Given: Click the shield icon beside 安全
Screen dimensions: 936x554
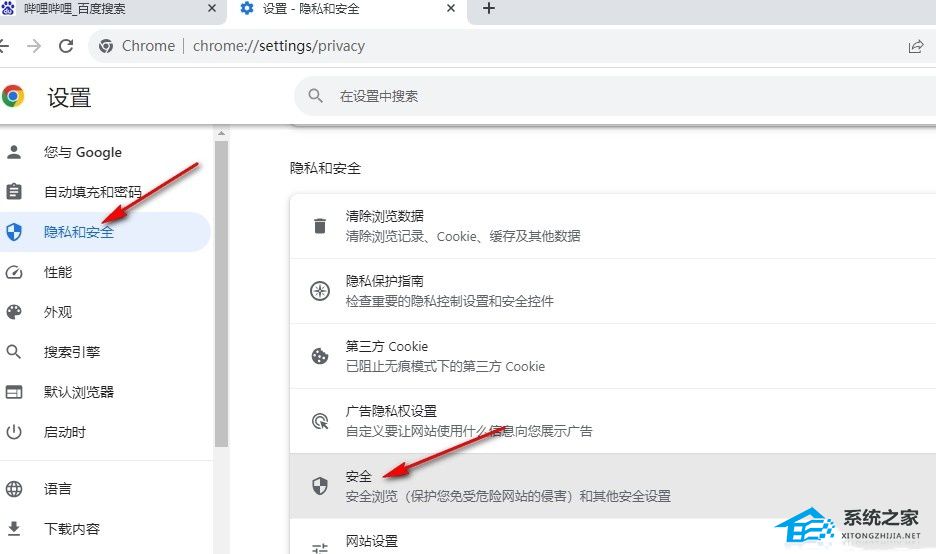Looking at the screenshot, I should (x=320, y=486).
